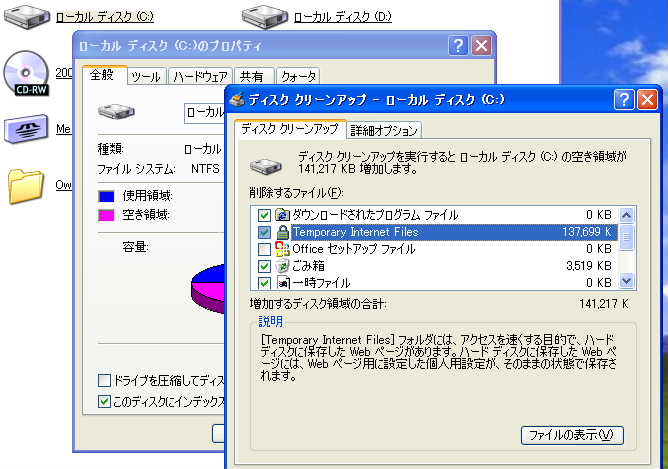Click the volume label input field
Viewport: 668px width, 469px height.
(x=204, y=113)
